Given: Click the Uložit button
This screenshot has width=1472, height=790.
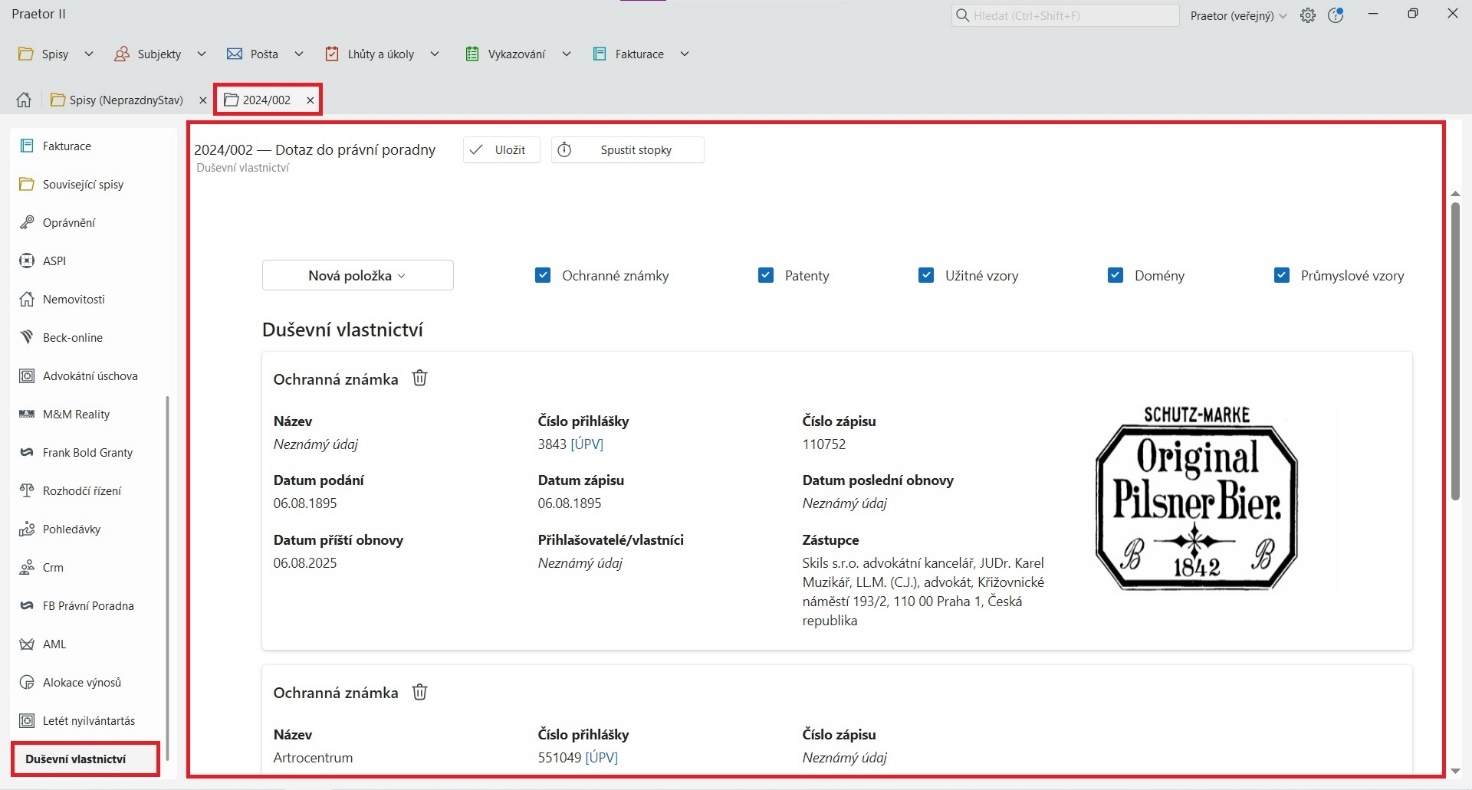Looking at the screenshot, I should [x=502, y=150].
